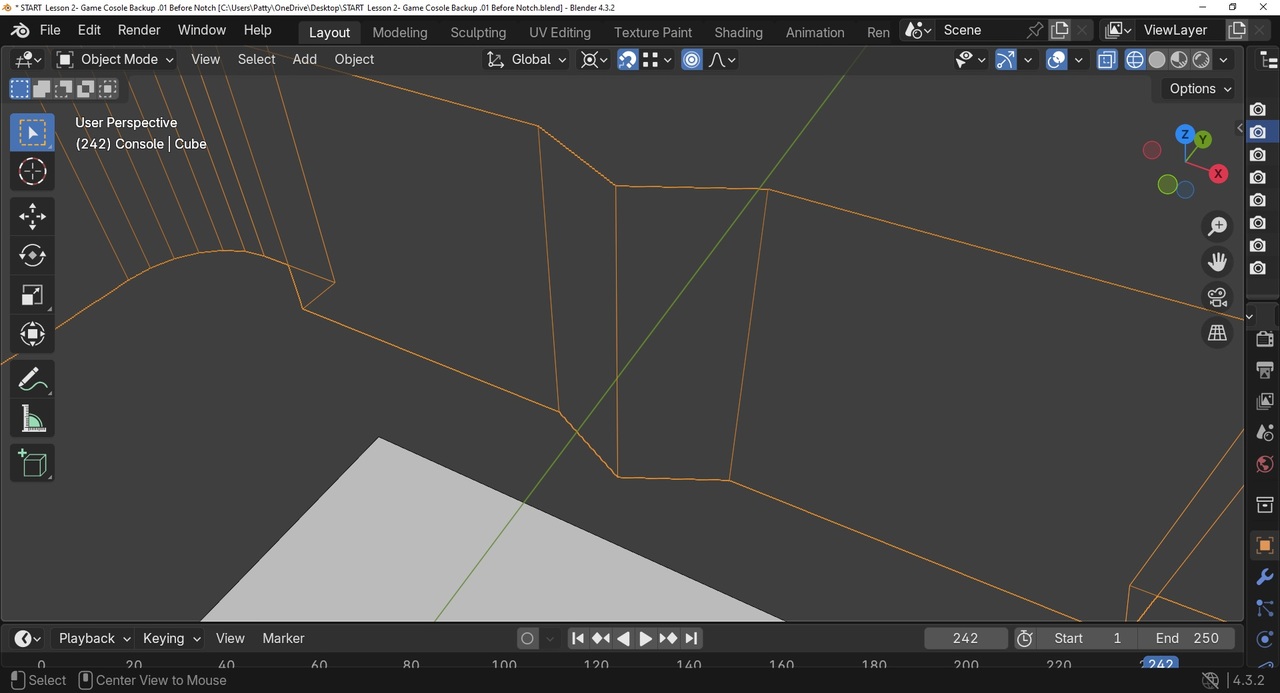Switch to Shading workspace tab
Viewport: 1280px width, 693px height.
(x=738, y=32)
